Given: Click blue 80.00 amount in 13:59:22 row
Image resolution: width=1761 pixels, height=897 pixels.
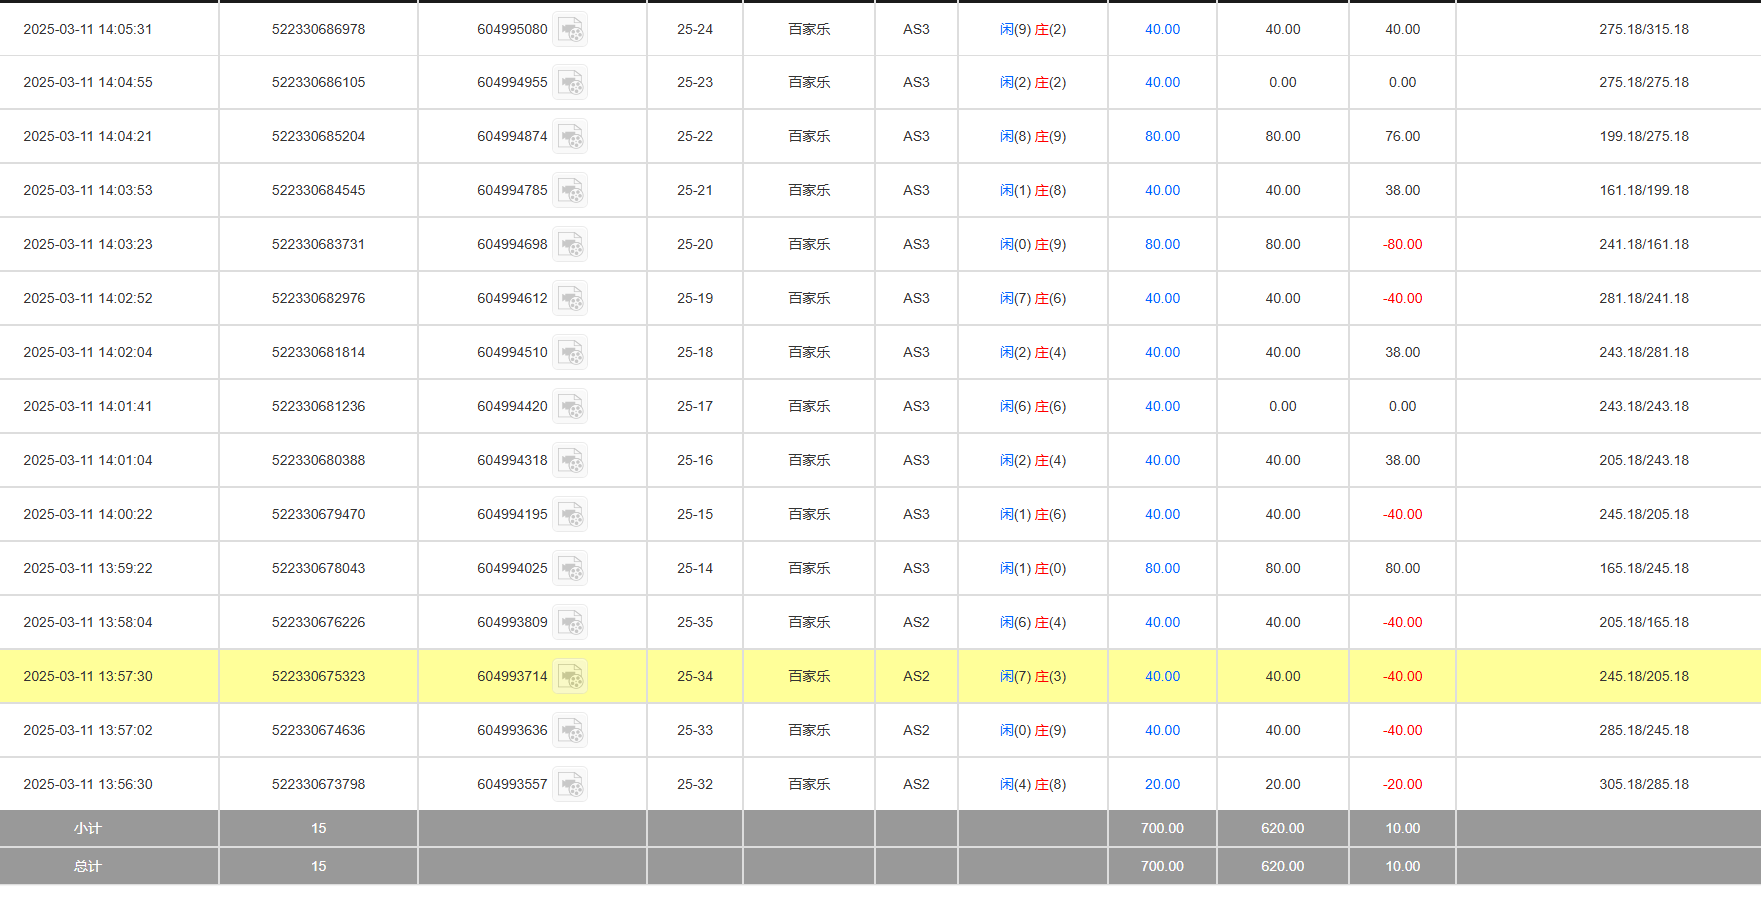Looking at the screenshot, I should [1162, 569].
